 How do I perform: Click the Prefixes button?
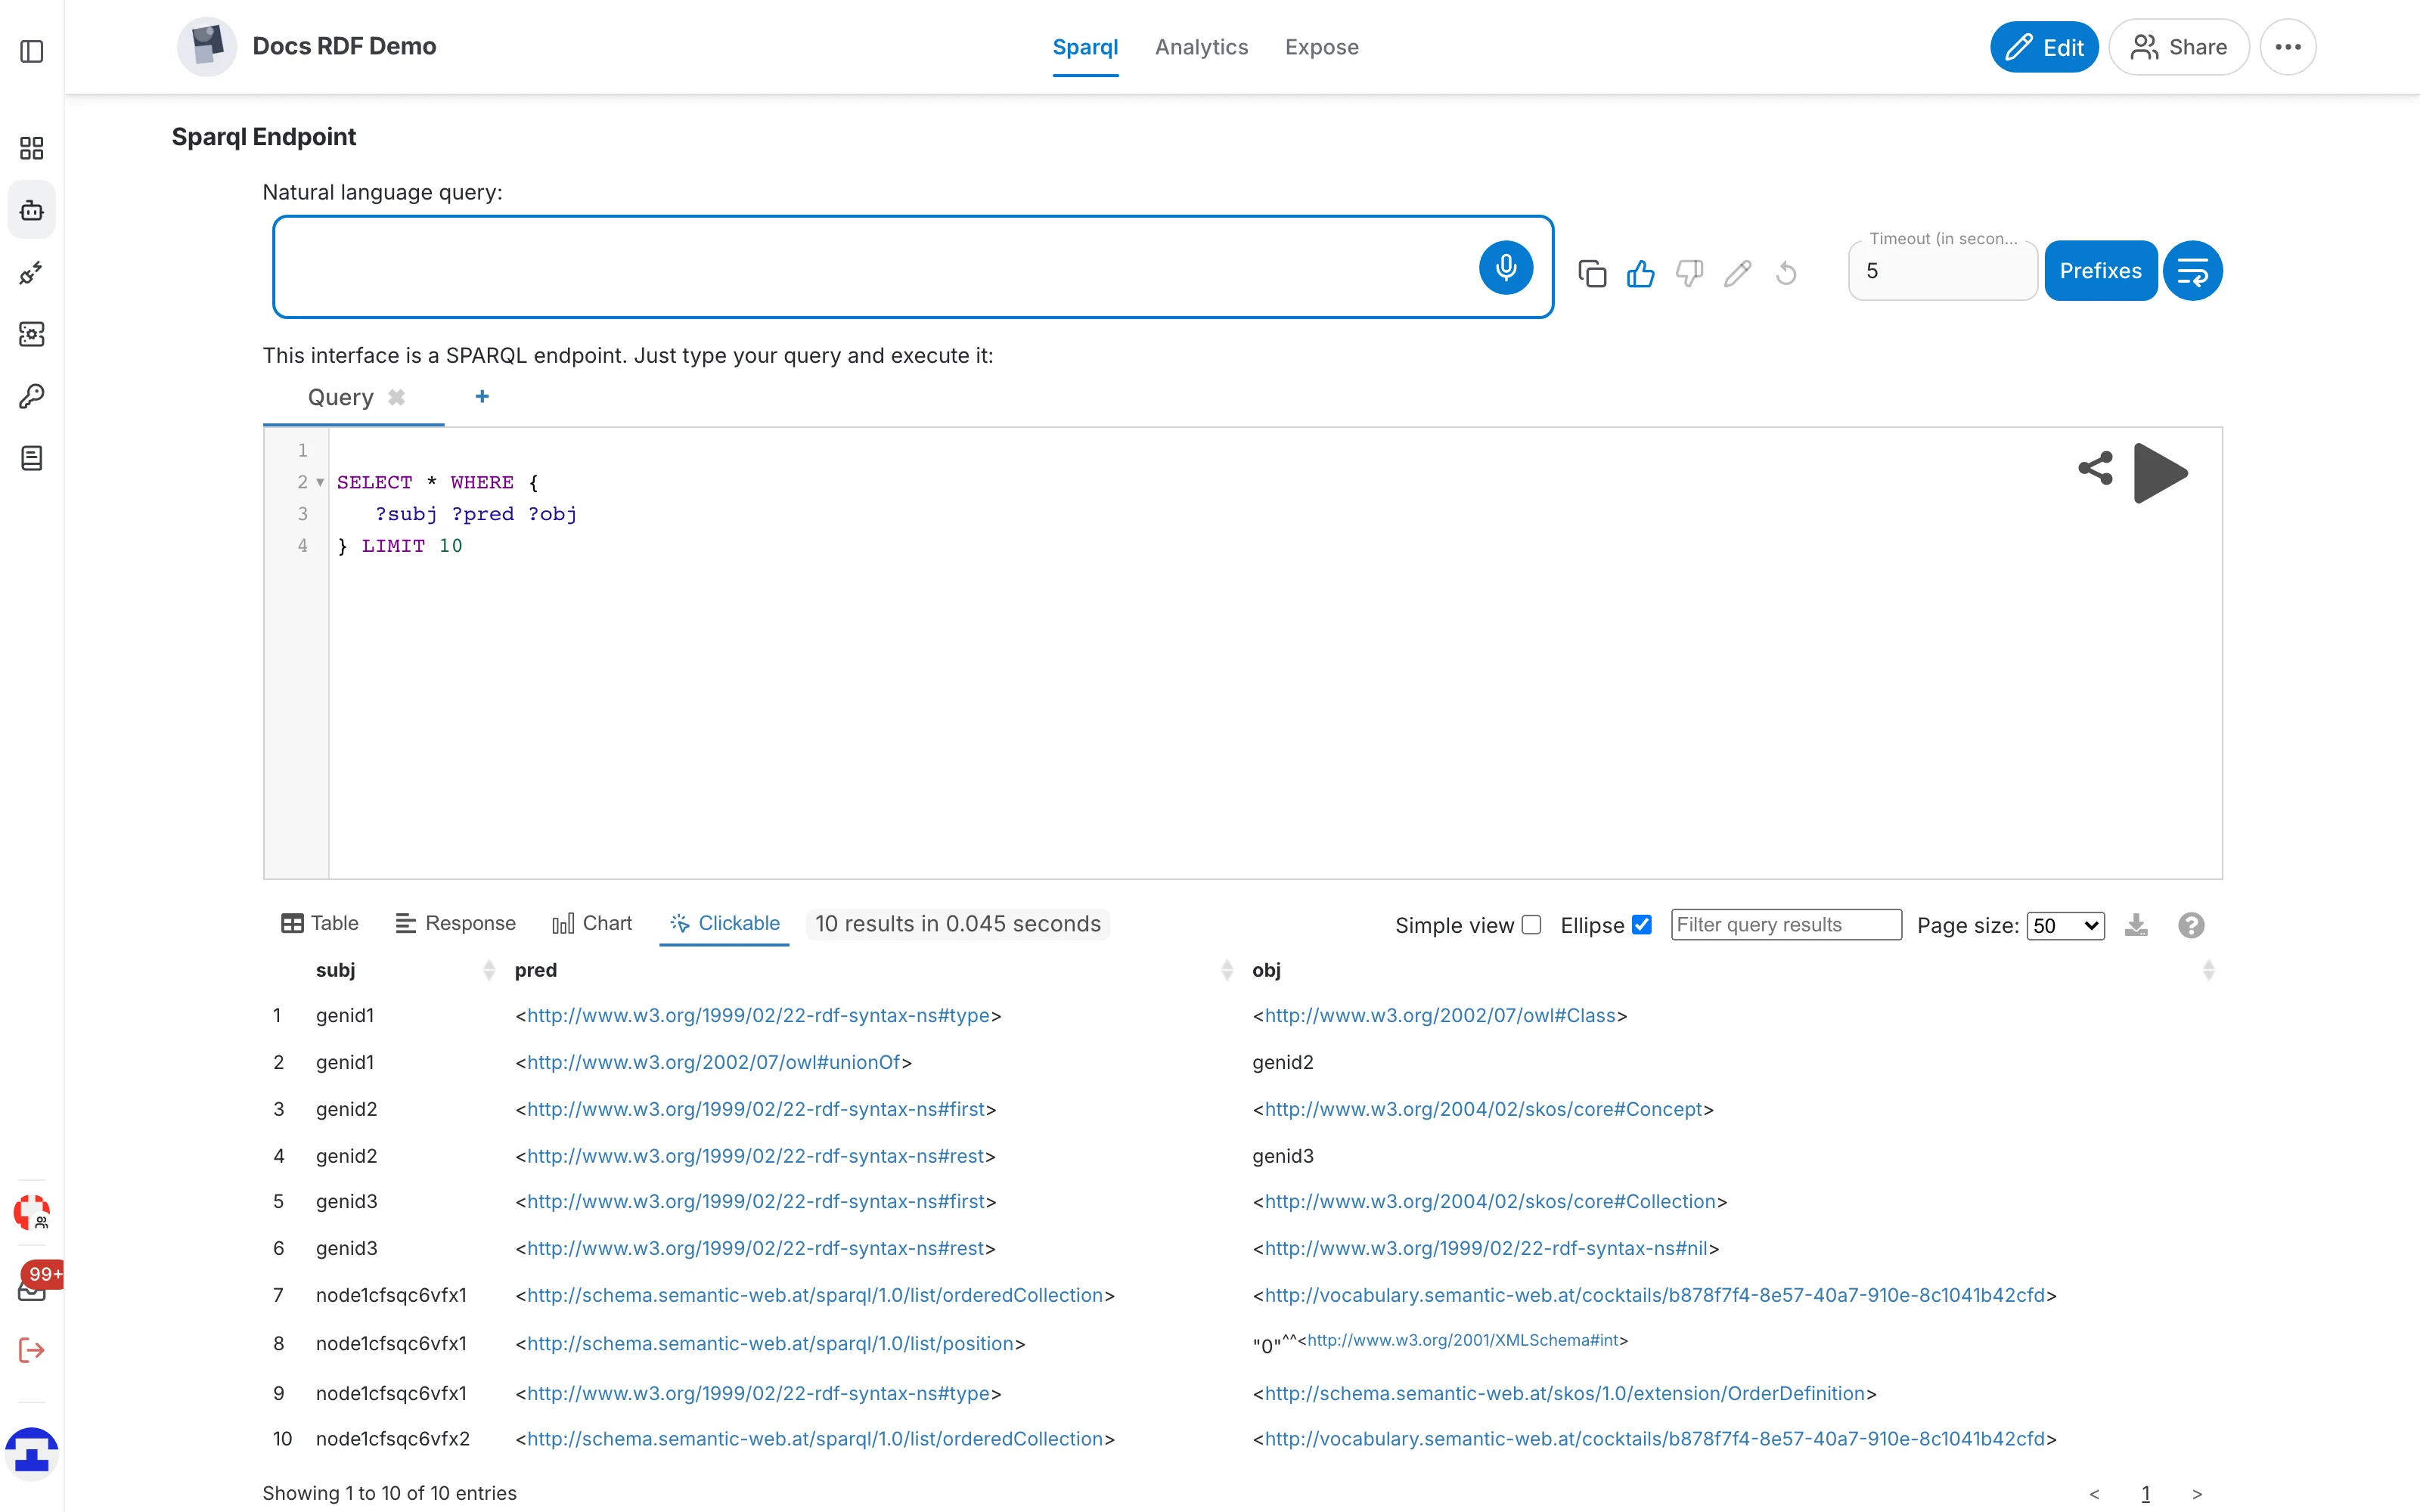(2100, 271)
